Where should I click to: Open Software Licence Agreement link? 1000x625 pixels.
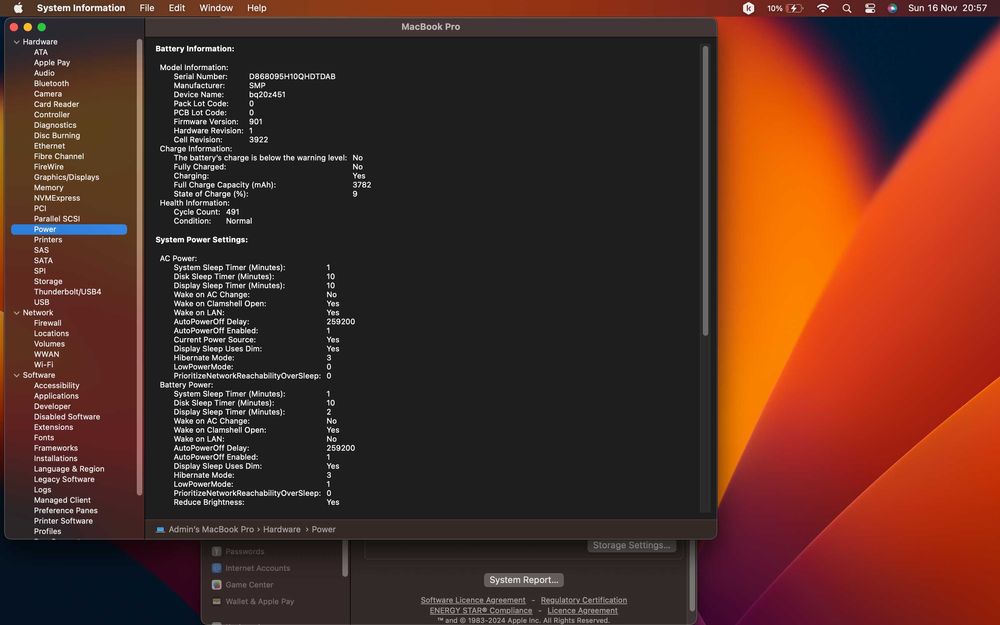(x=473, y=600)
